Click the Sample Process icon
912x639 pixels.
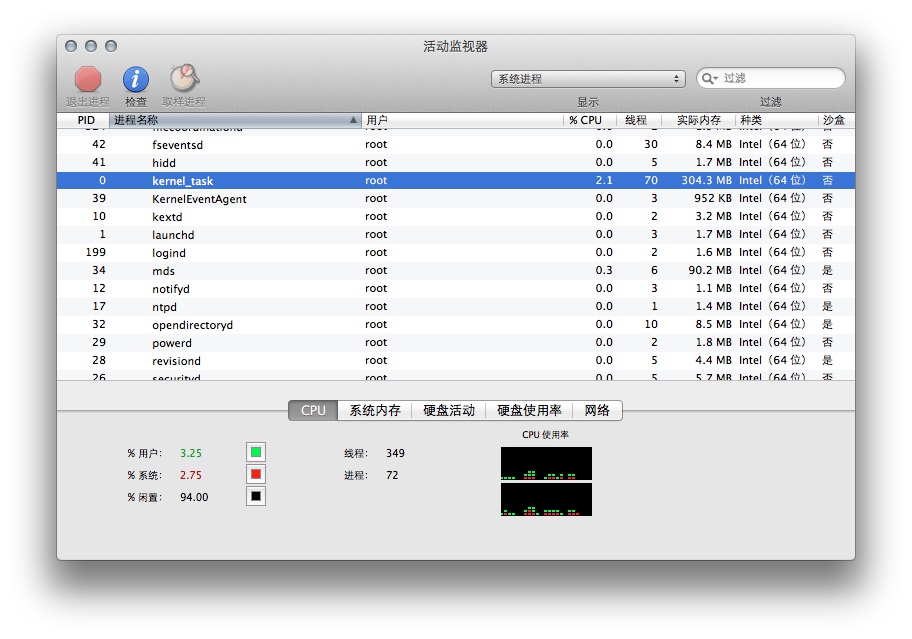pyautogui.click(x=184, y=78)
